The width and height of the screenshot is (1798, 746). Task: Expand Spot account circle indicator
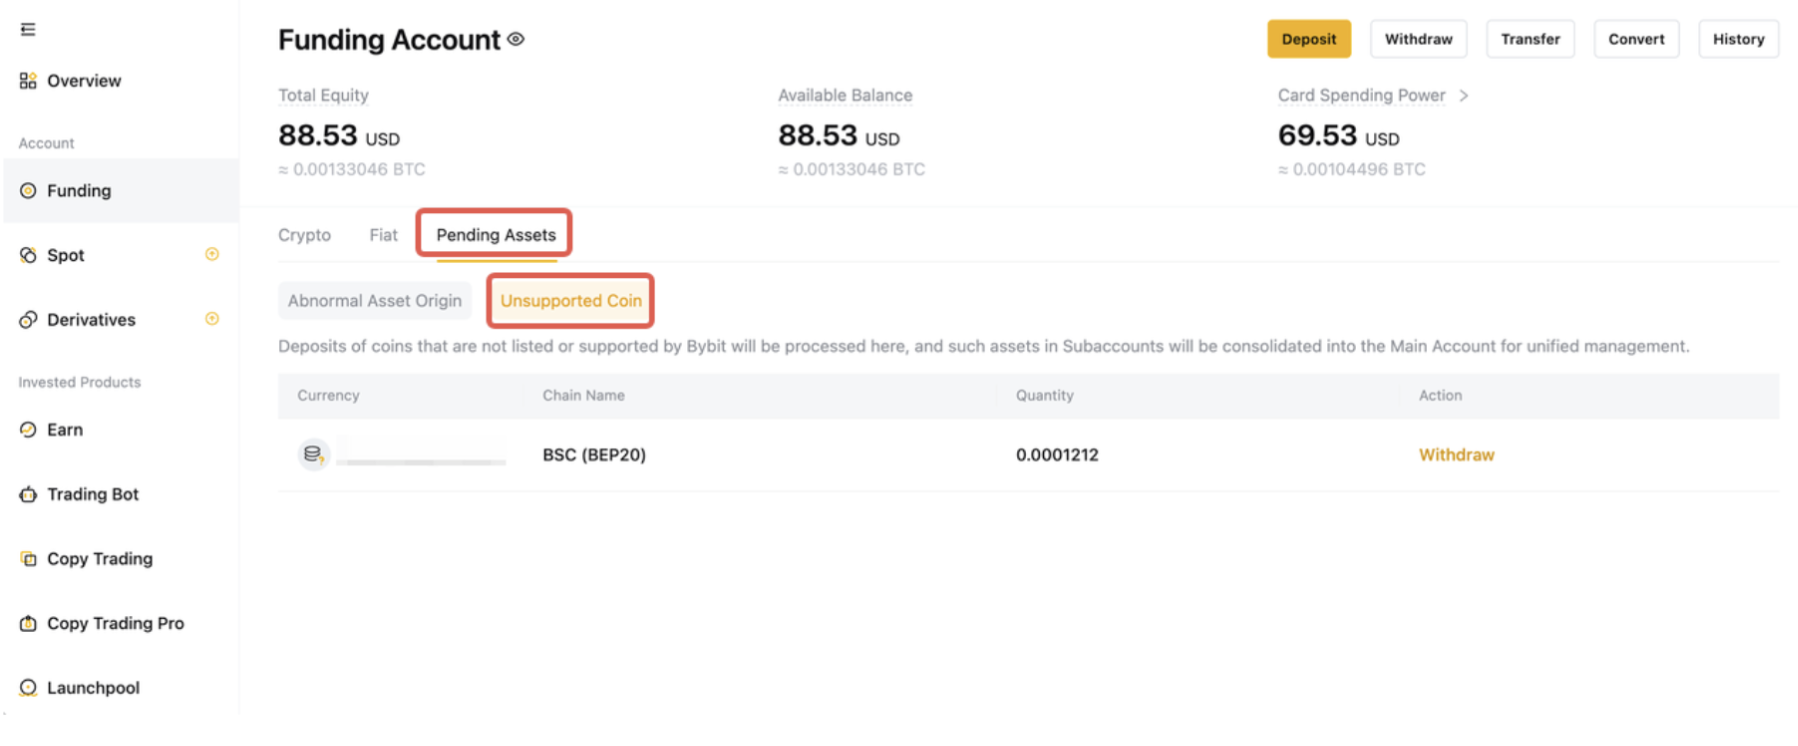(212, 255)
